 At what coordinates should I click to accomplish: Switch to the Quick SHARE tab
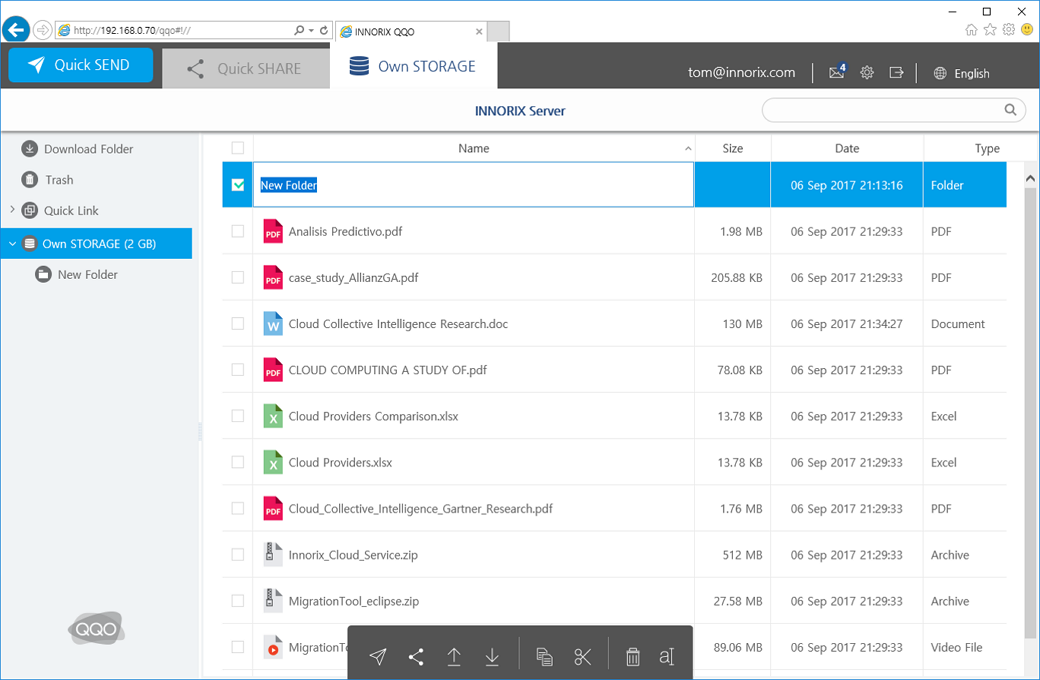tap(245, 68)
